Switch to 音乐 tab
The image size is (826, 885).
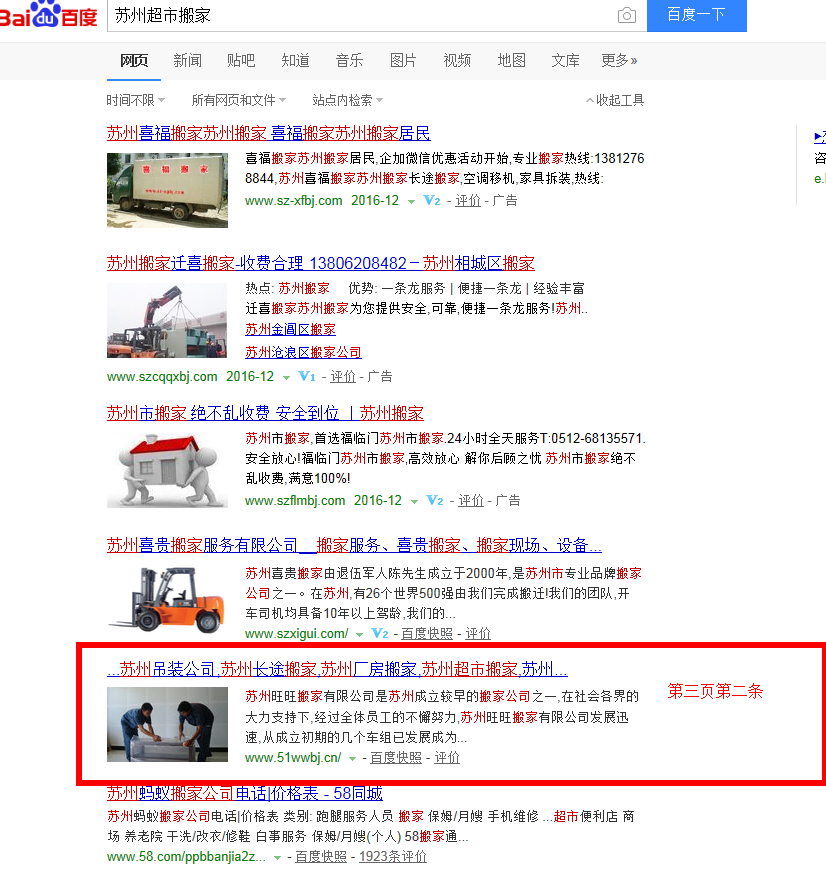[x=349, y=60]
